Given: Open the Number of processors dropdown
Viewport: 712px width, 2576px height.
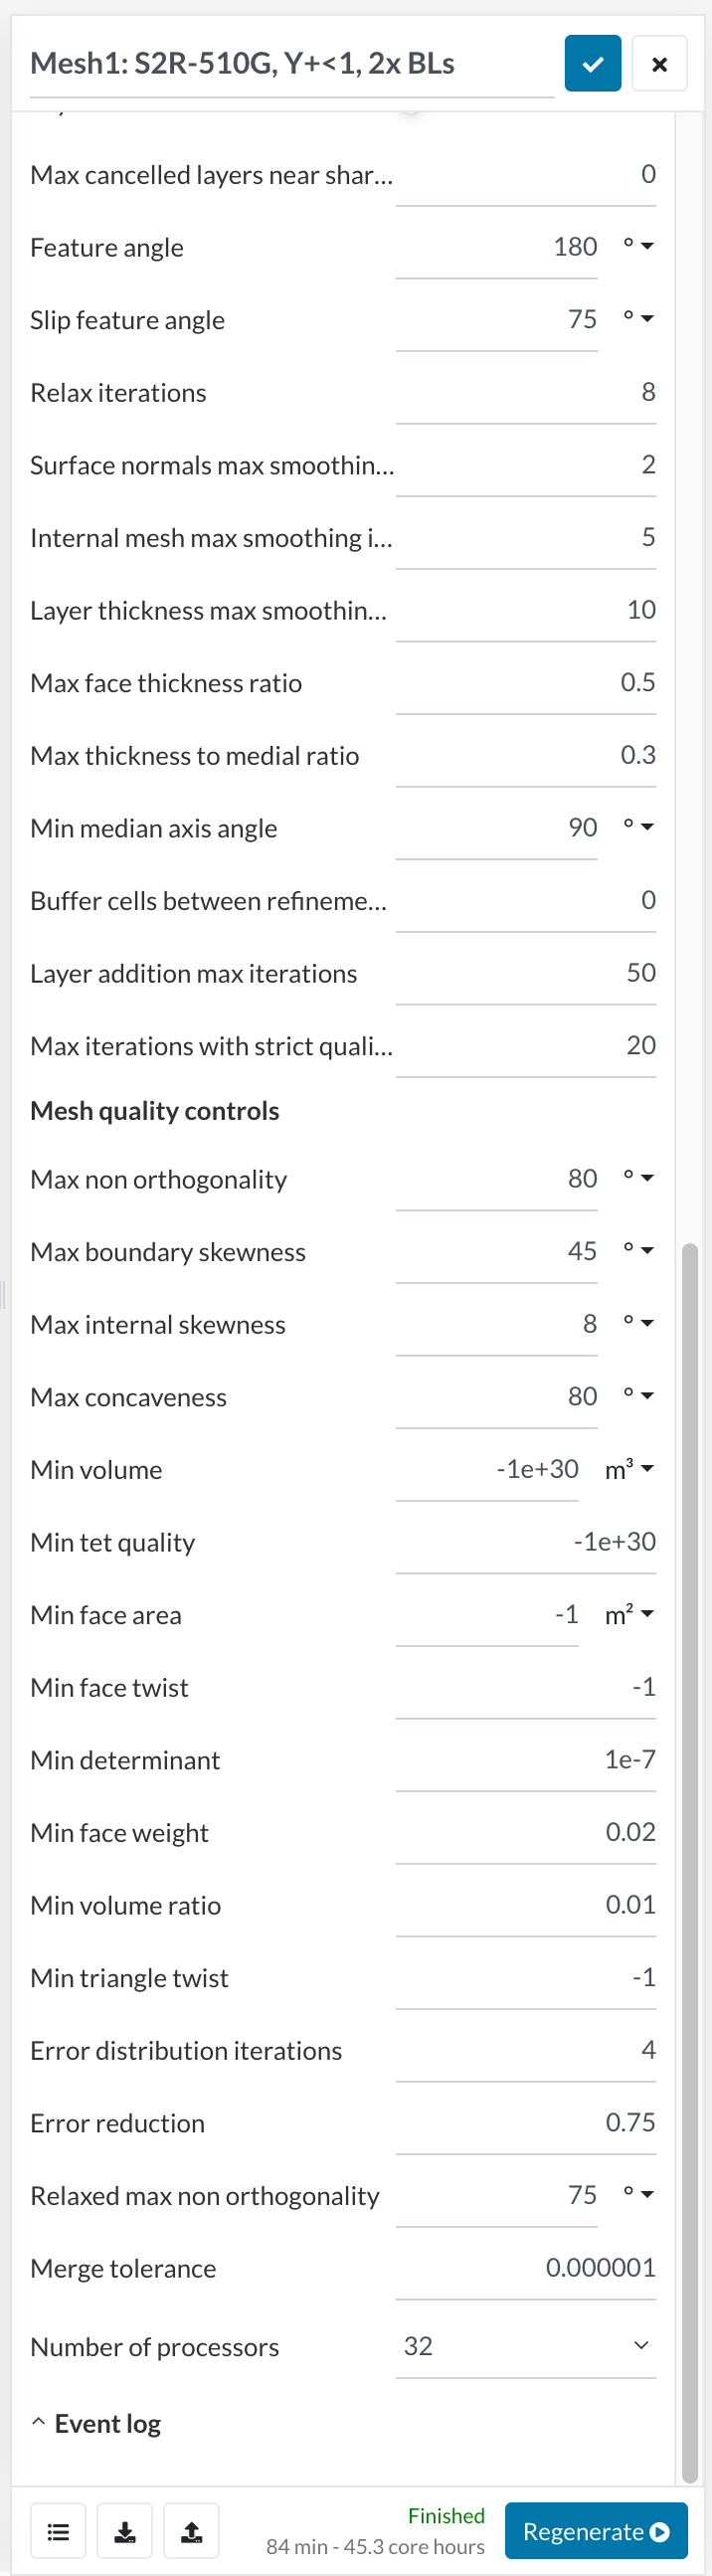Looking at the screenshot, I should coord(525,2346).
